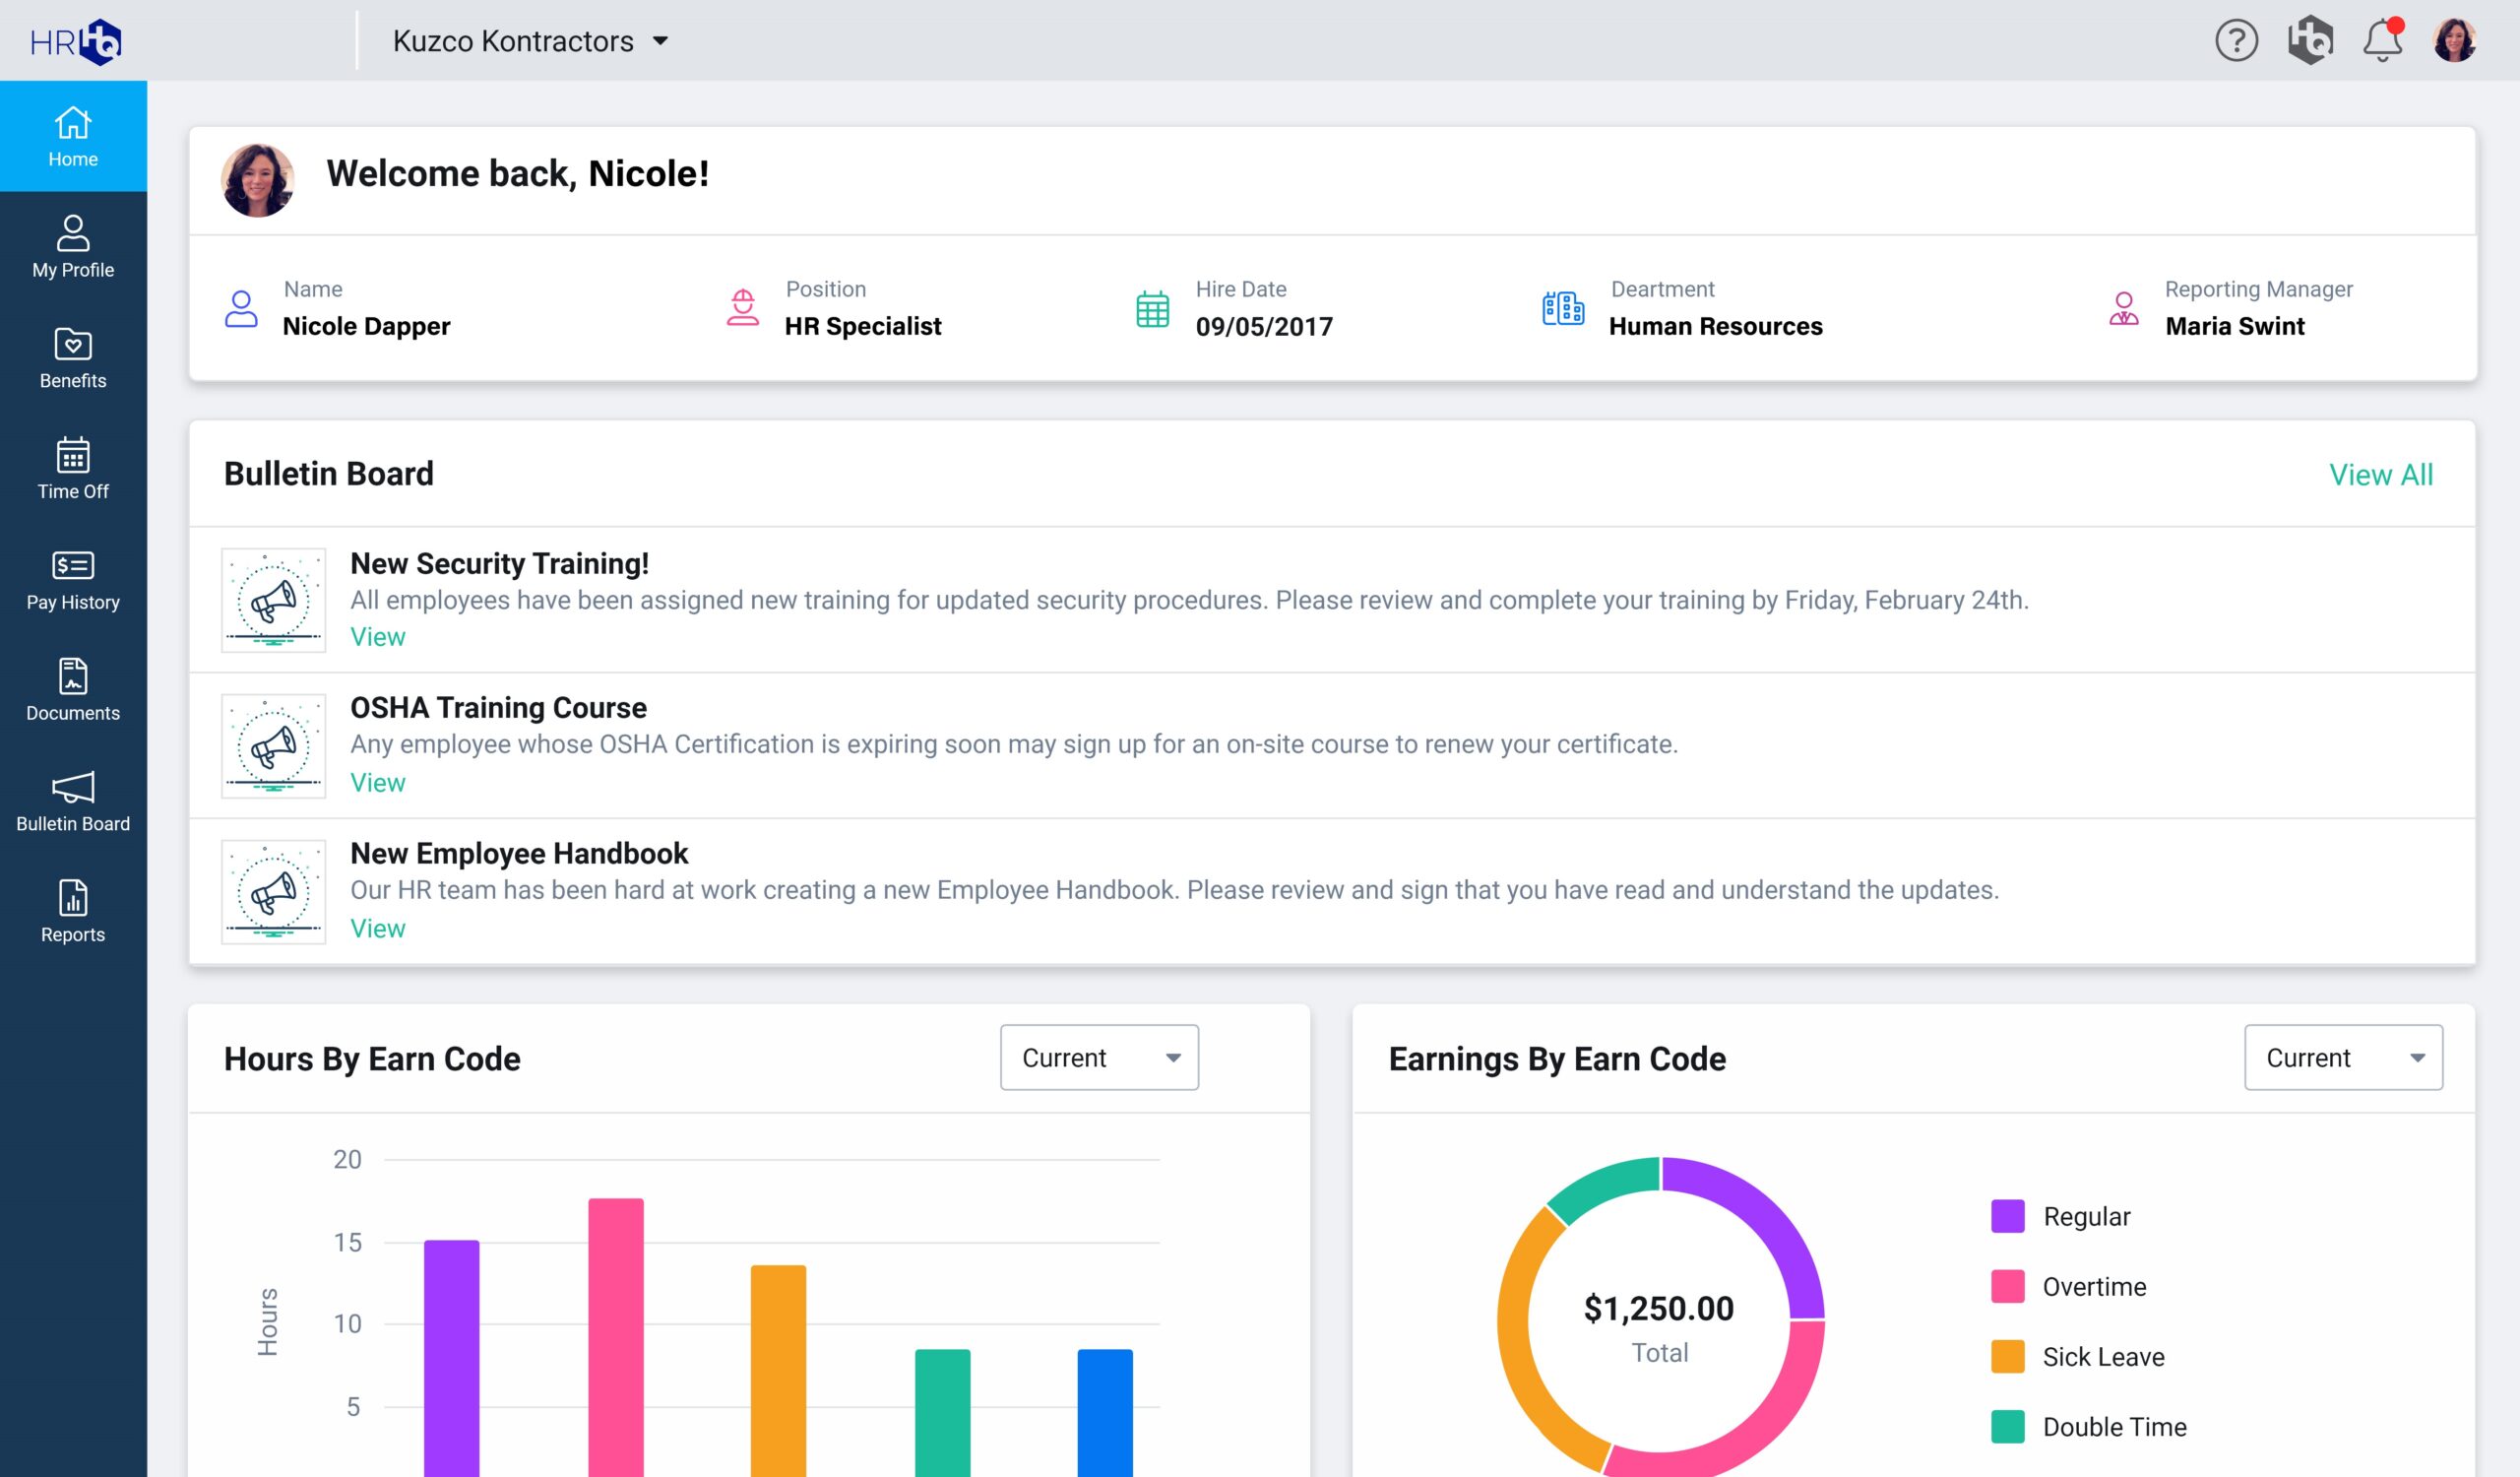Click View All on the Bulletin Board

(x=2380, y=474)
